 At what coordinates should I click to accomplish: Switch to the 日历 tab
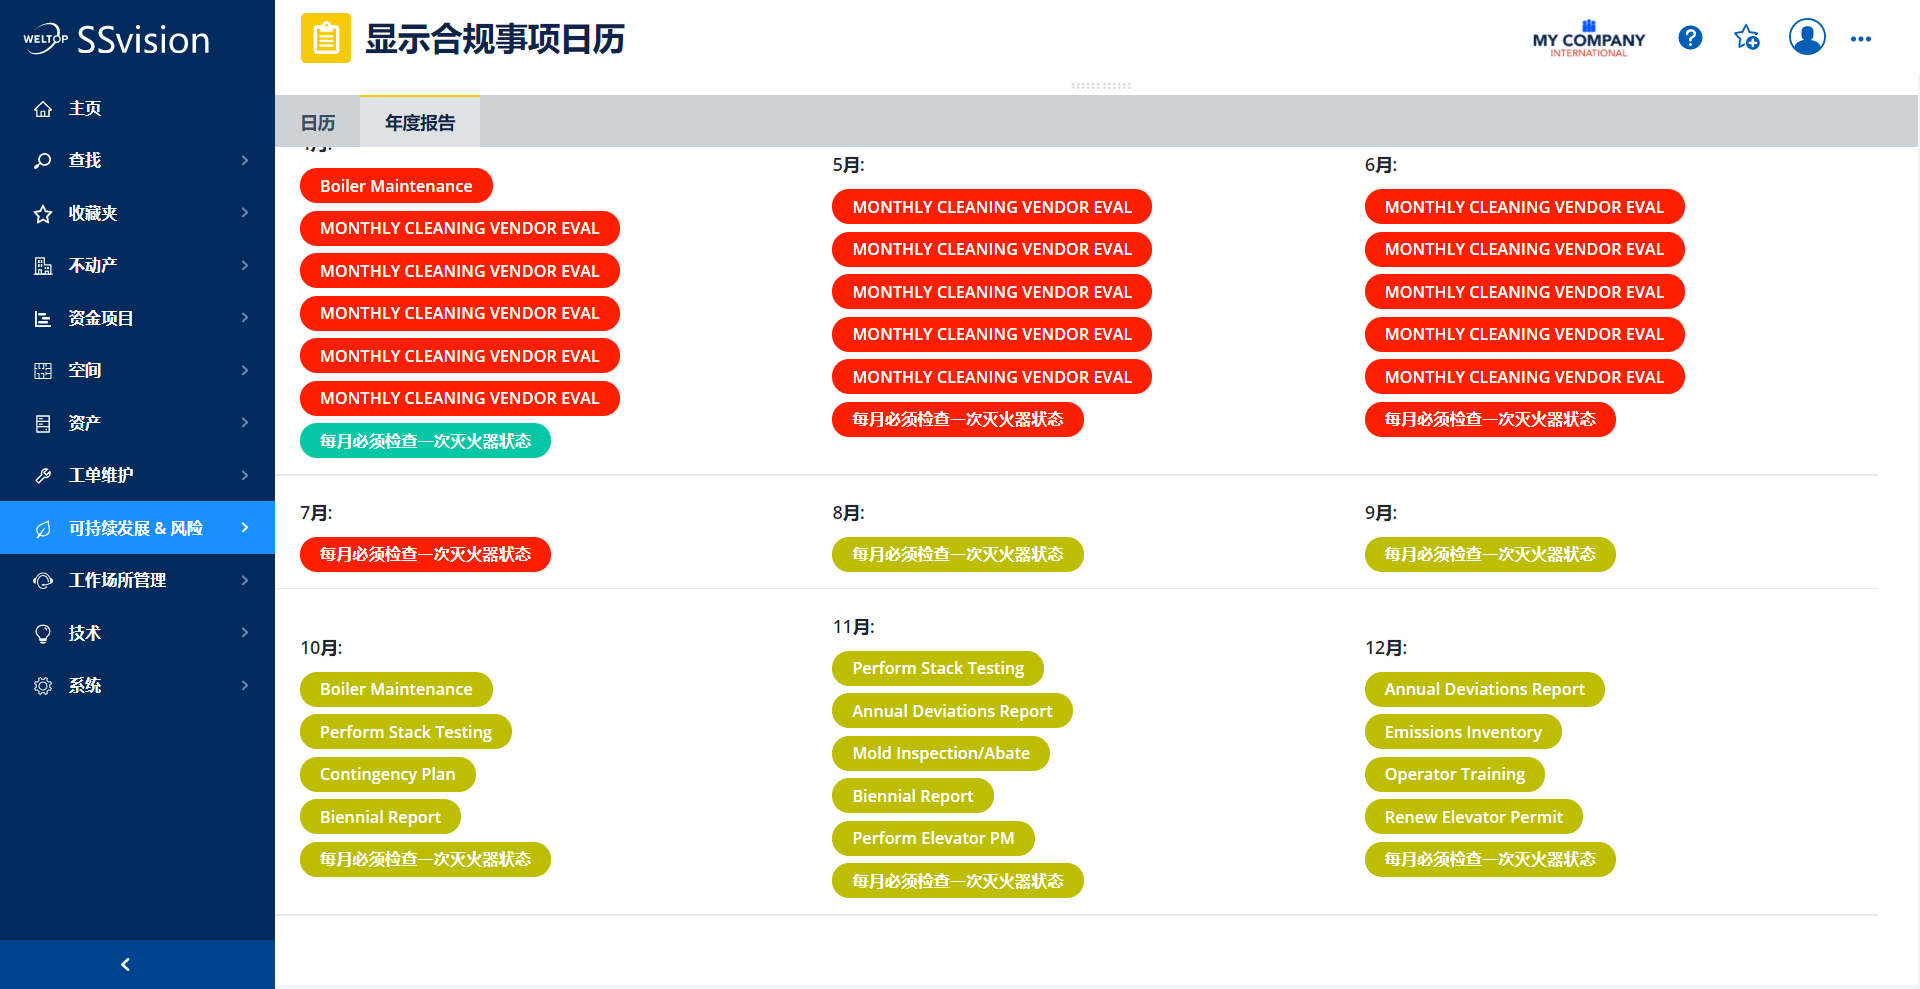[x=318, y=123]
